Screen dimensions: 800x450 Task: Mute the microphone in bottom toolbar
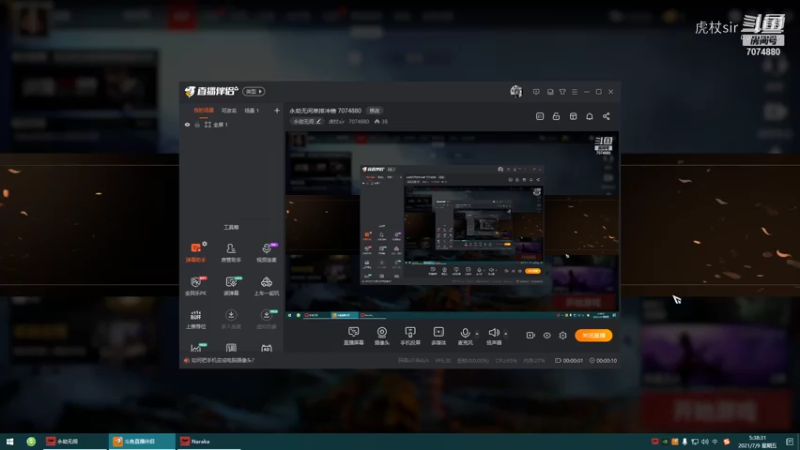pos(465,336)
